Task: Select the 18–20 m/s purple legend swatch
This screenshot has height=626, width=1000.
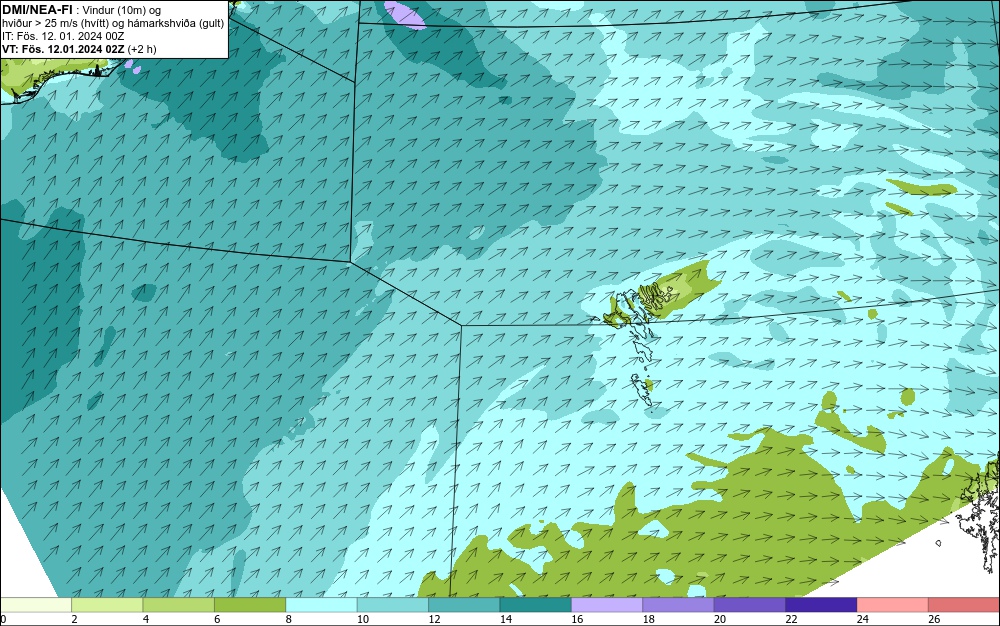Action: click(679, 605)
